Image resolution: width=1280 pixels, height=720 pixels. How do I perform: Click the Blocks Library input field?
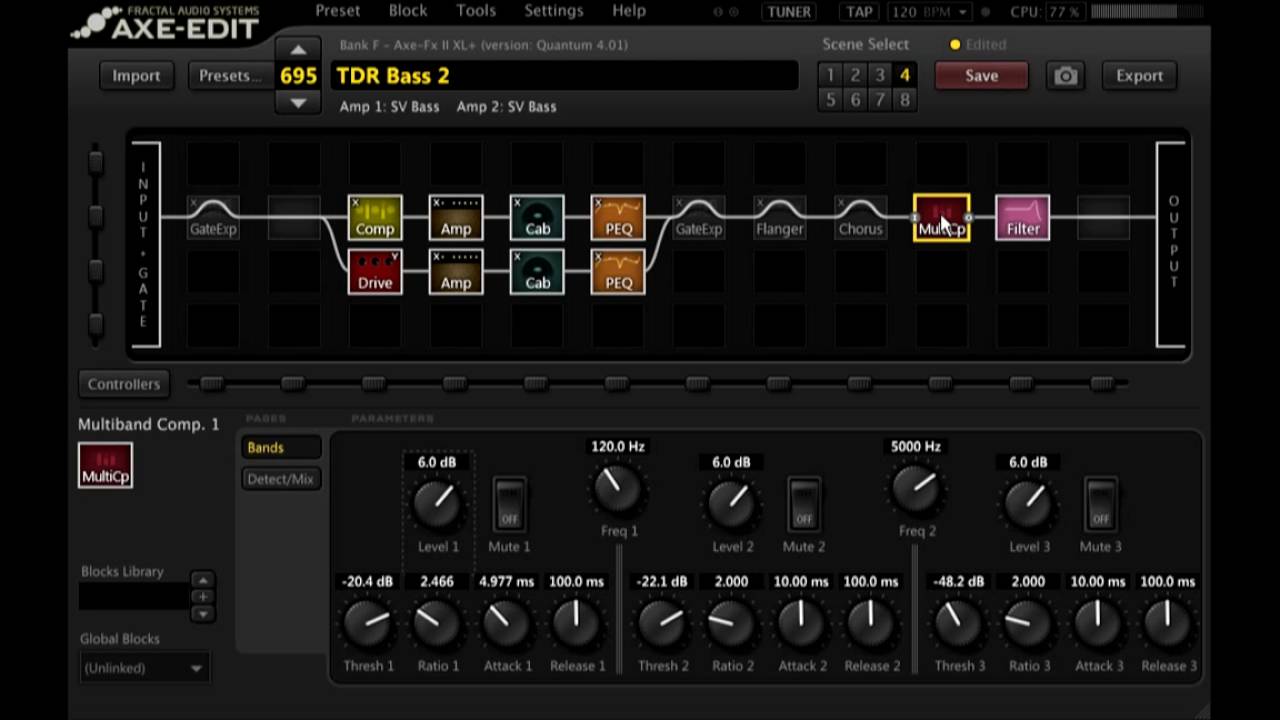134,597
